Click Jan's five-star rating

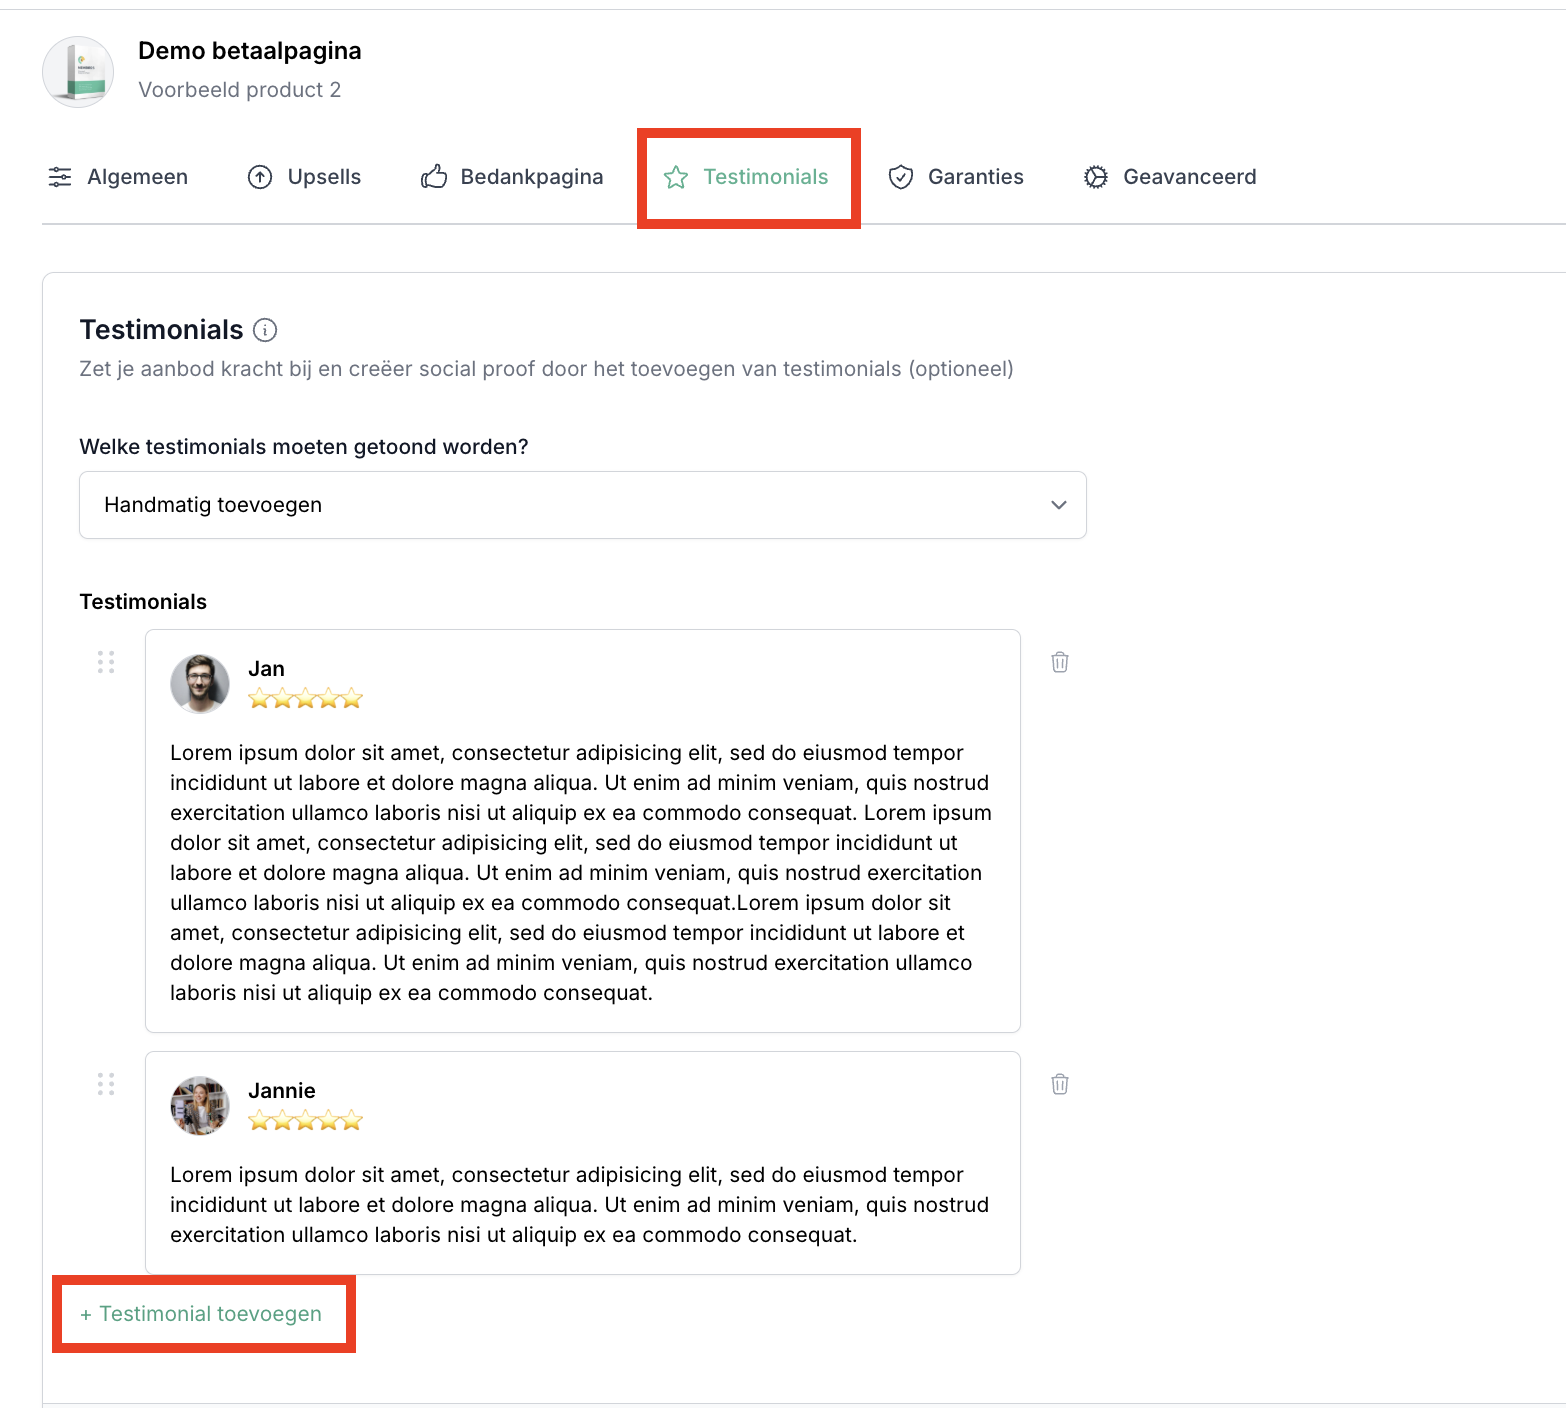tap(305, 699)
